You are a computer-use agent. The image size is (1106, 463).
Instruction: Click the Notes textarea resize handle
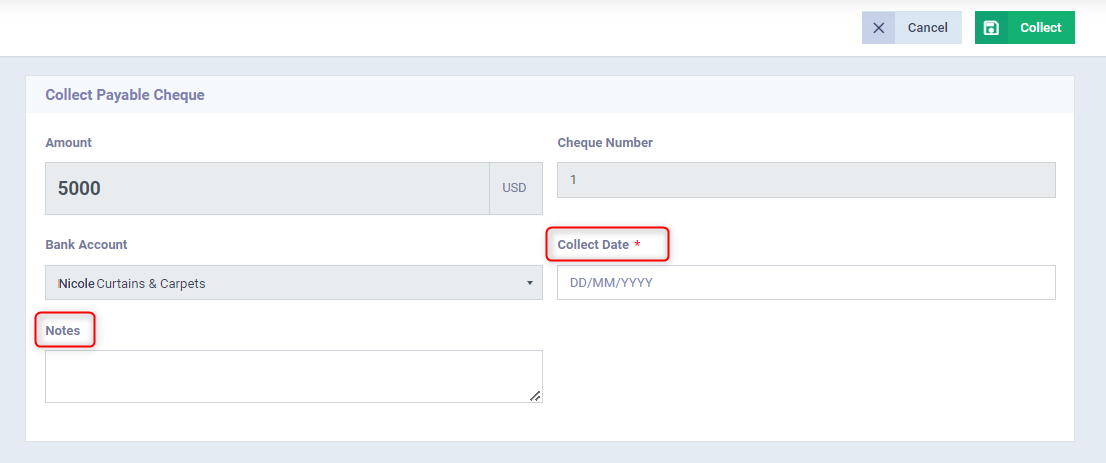point(535,396)
